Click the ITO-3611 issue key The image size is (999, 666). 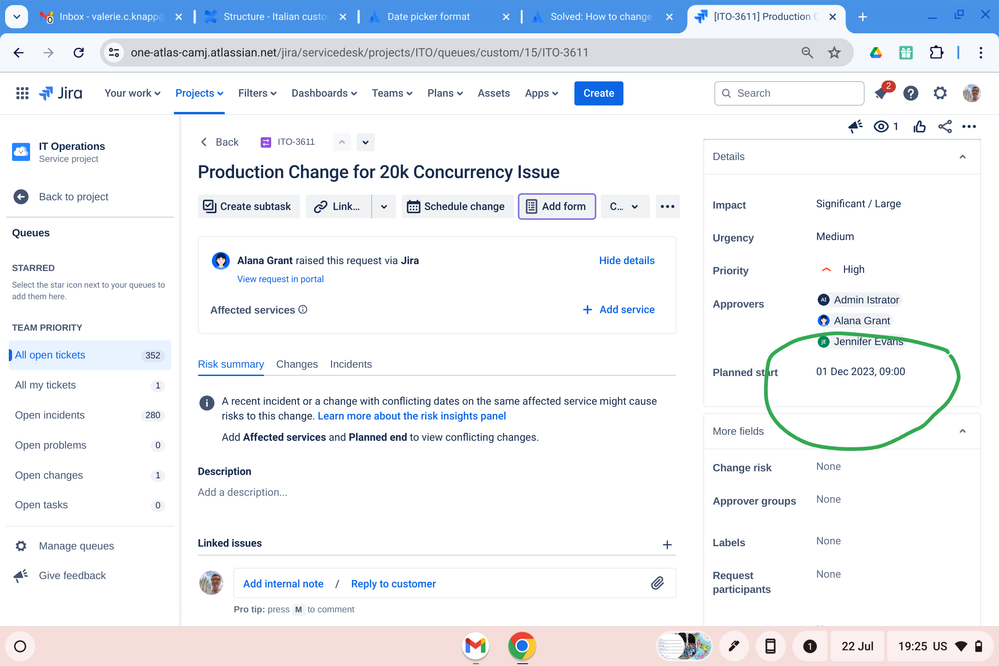pyautogui.click(x=296, y=141)
